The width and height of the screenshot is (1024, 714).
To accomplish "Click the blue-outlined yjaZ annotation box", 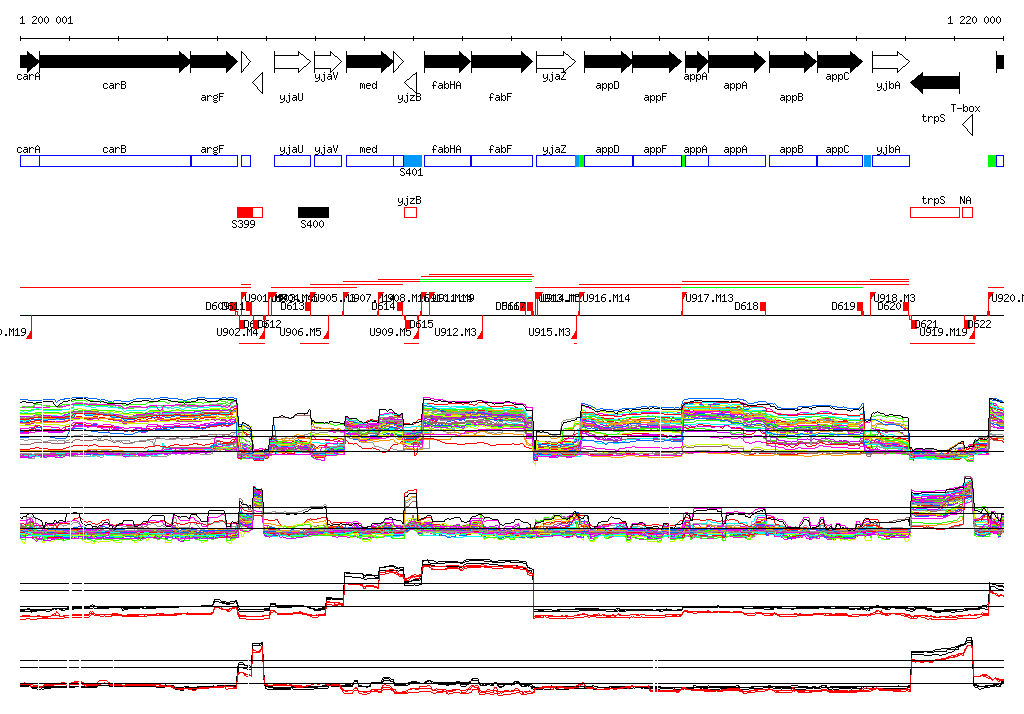I will tap(556, 161).
